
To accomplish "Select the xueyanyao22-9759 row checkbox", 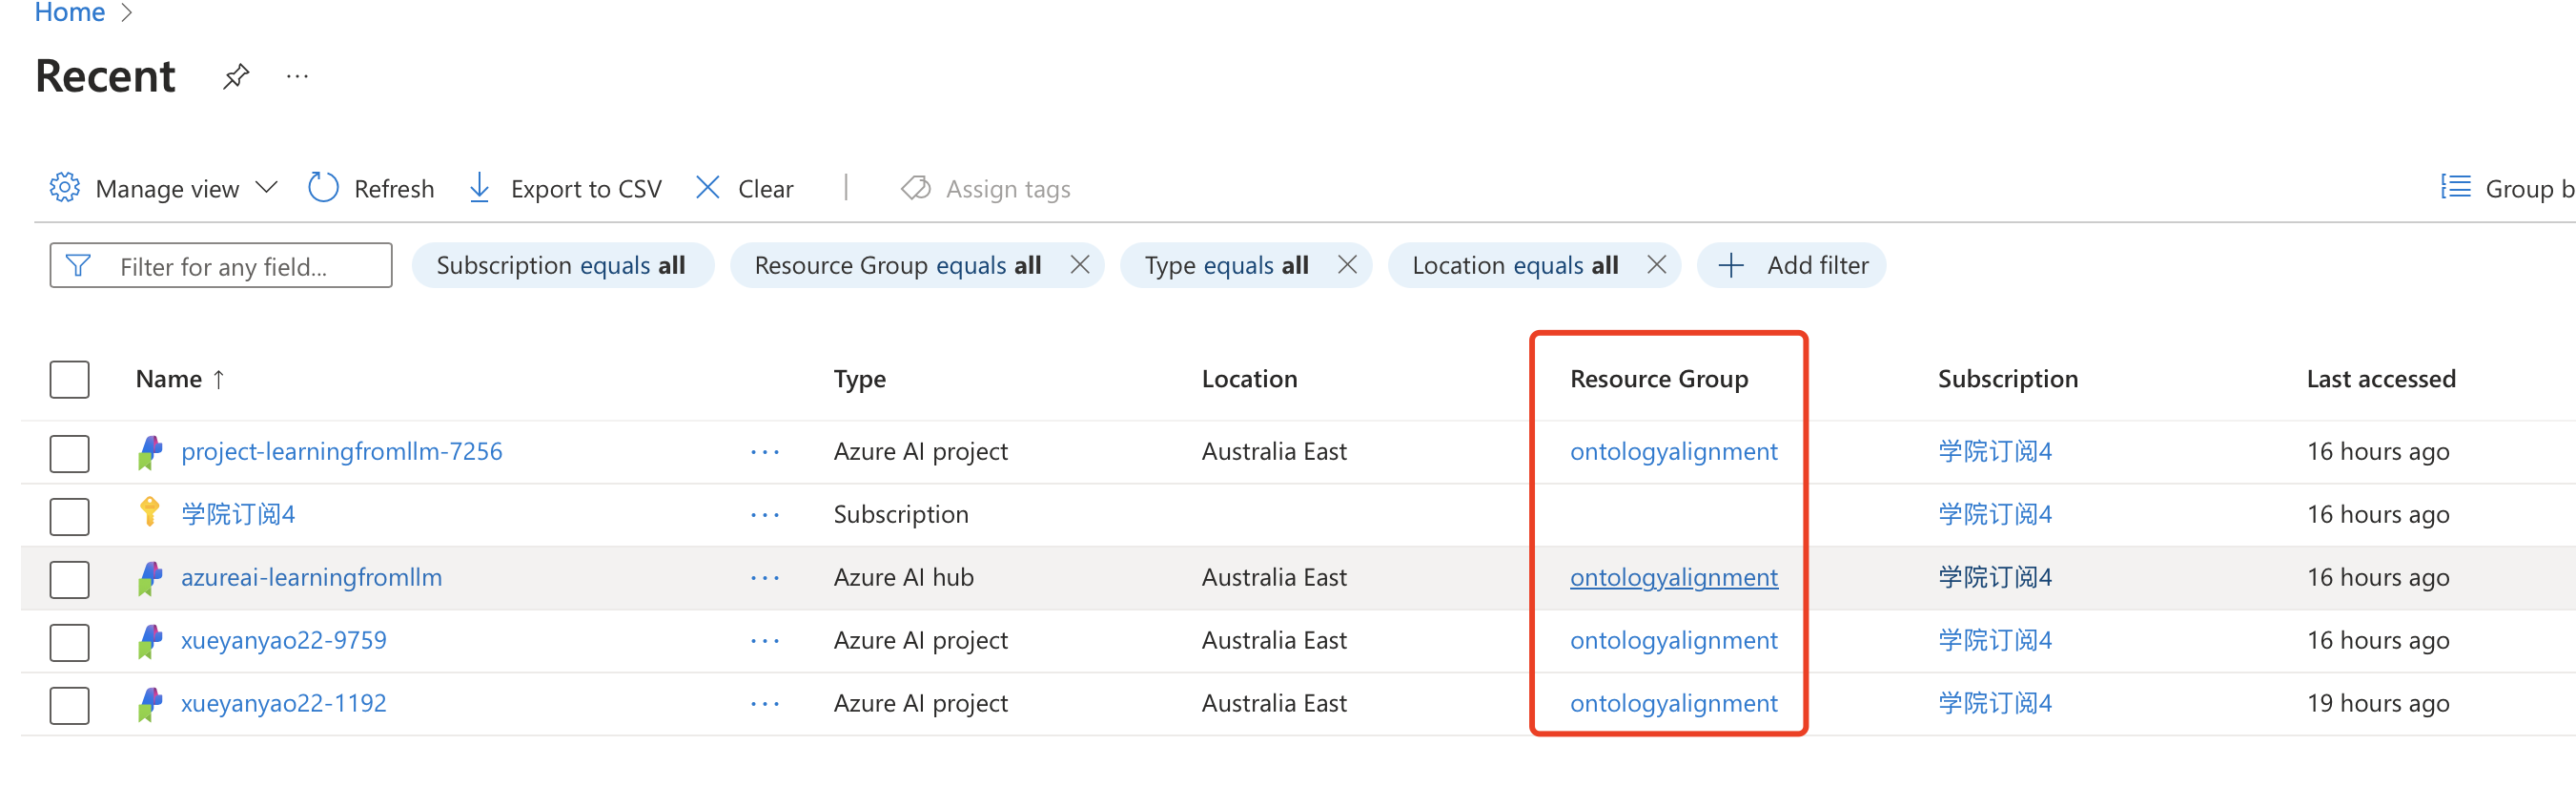I will coord(70,642).
